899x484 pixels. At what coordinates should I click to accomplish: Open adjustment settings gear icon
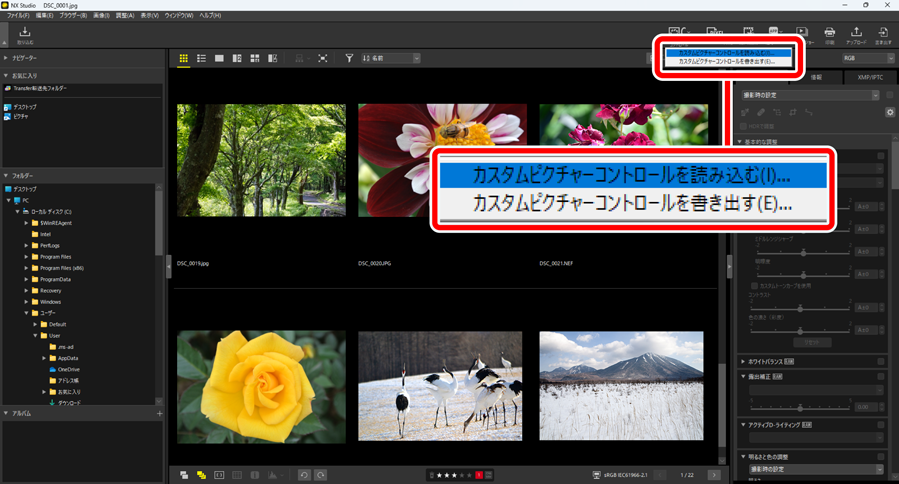[889, 112]
